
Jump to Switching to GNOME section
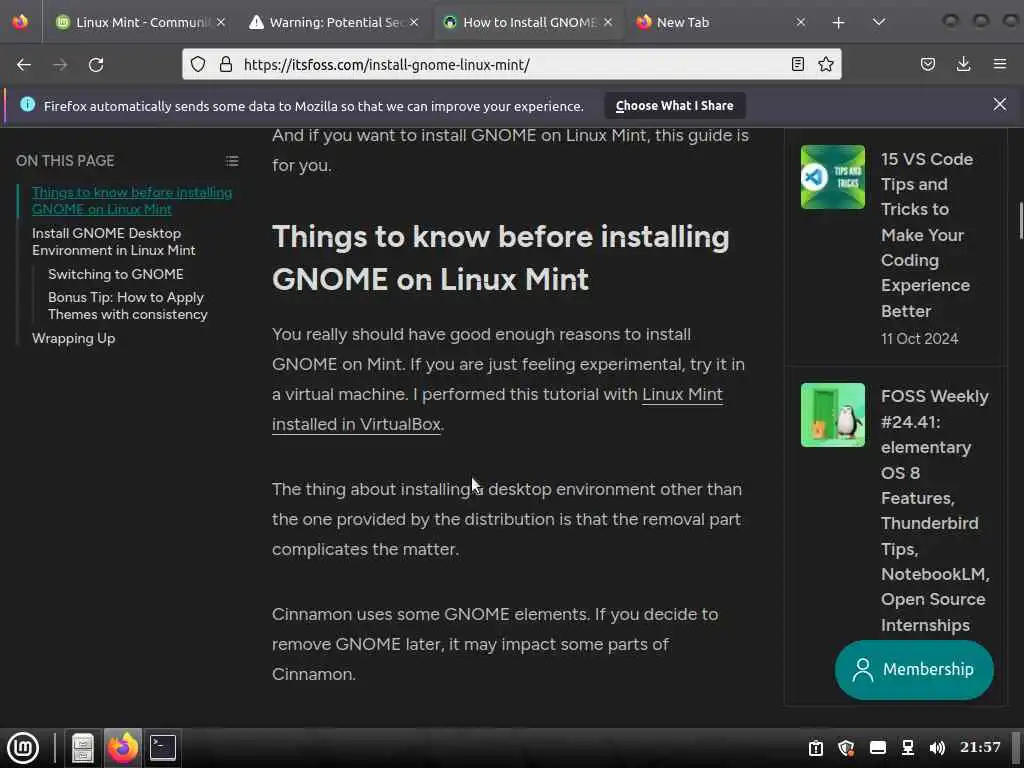click(x=116, y=274)
